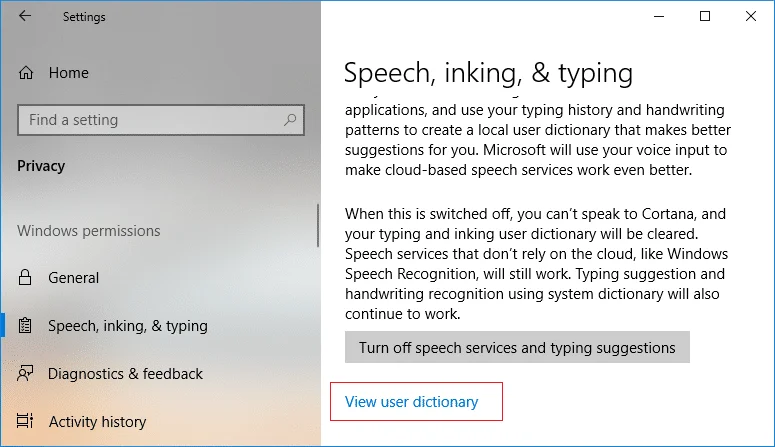
Task: Focus the Find a setting search box
Action: coord(161,120)
